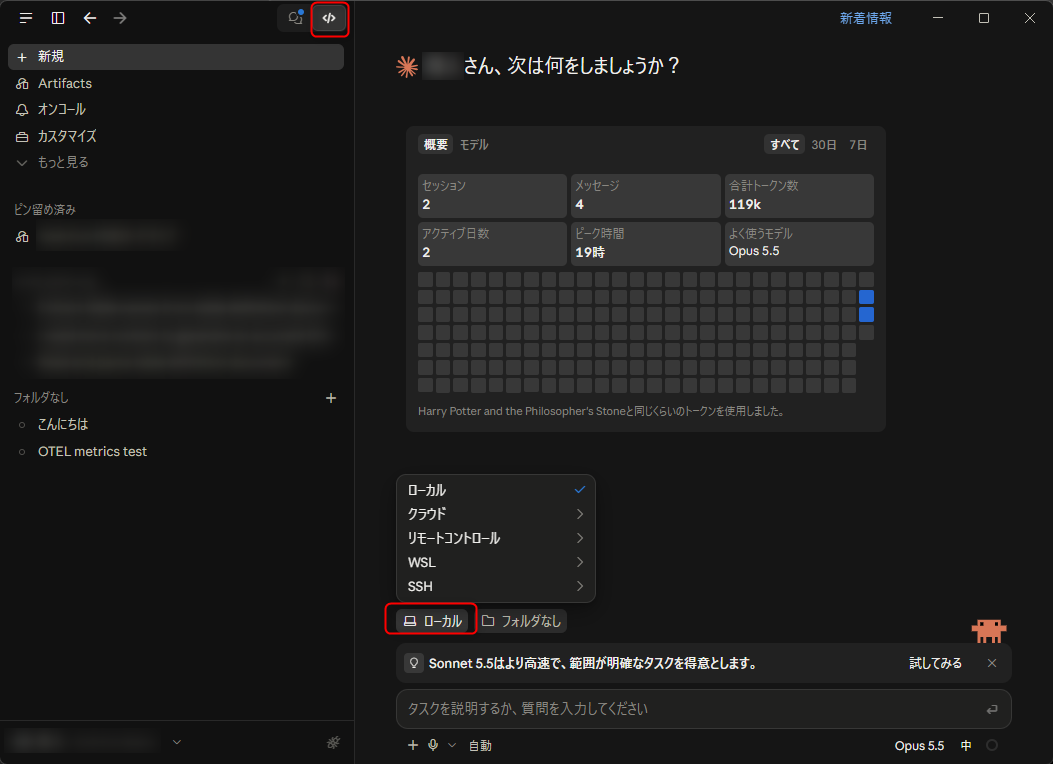Screen dimensions: 1053x764
Task: Open the OTEL metrics test session
Action: (92, 452)
